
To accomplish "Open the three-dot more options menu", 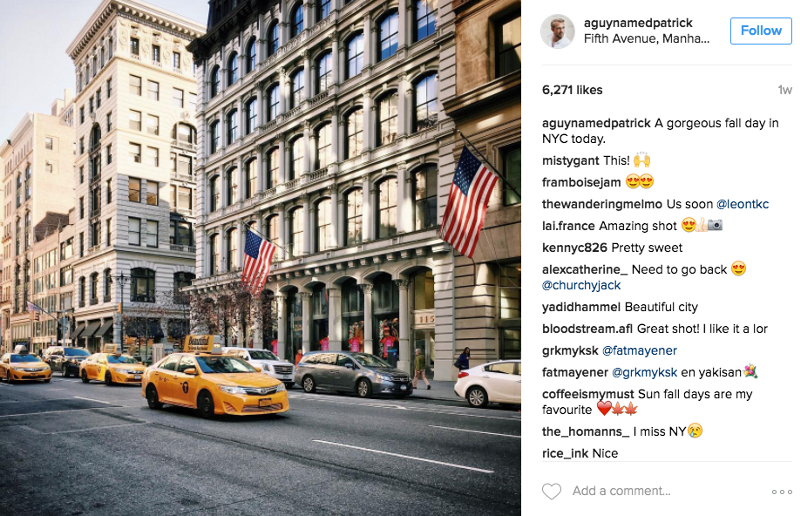I will pos(781,492).
